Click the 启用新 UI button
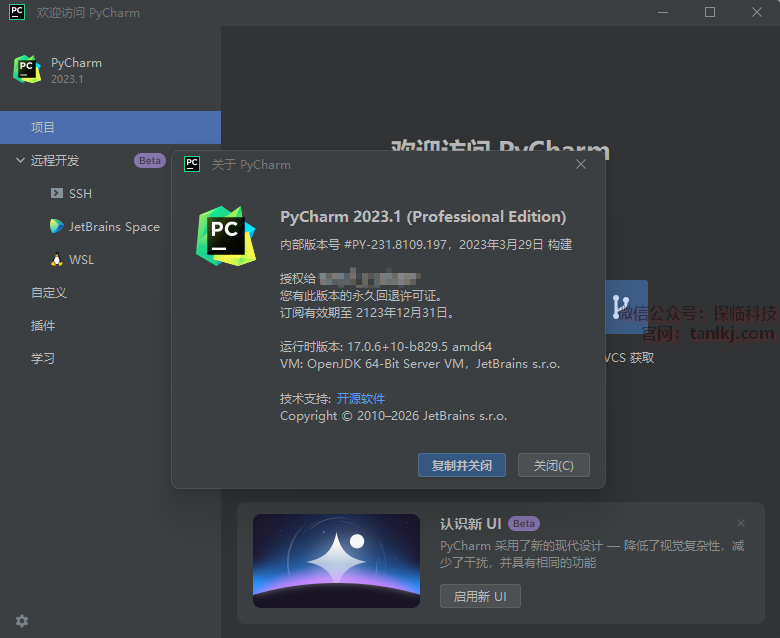Image resolution: width=780 pixels, height=638 pixels. pyautogui.click(x=480, y=597)
